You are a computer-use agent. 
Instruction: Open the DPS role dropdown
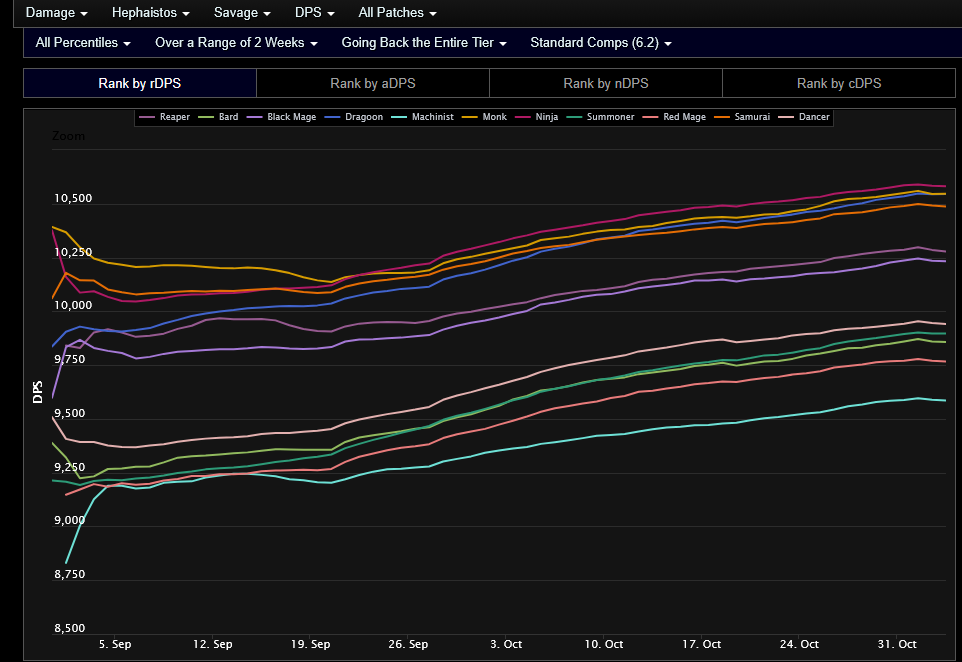314,13
